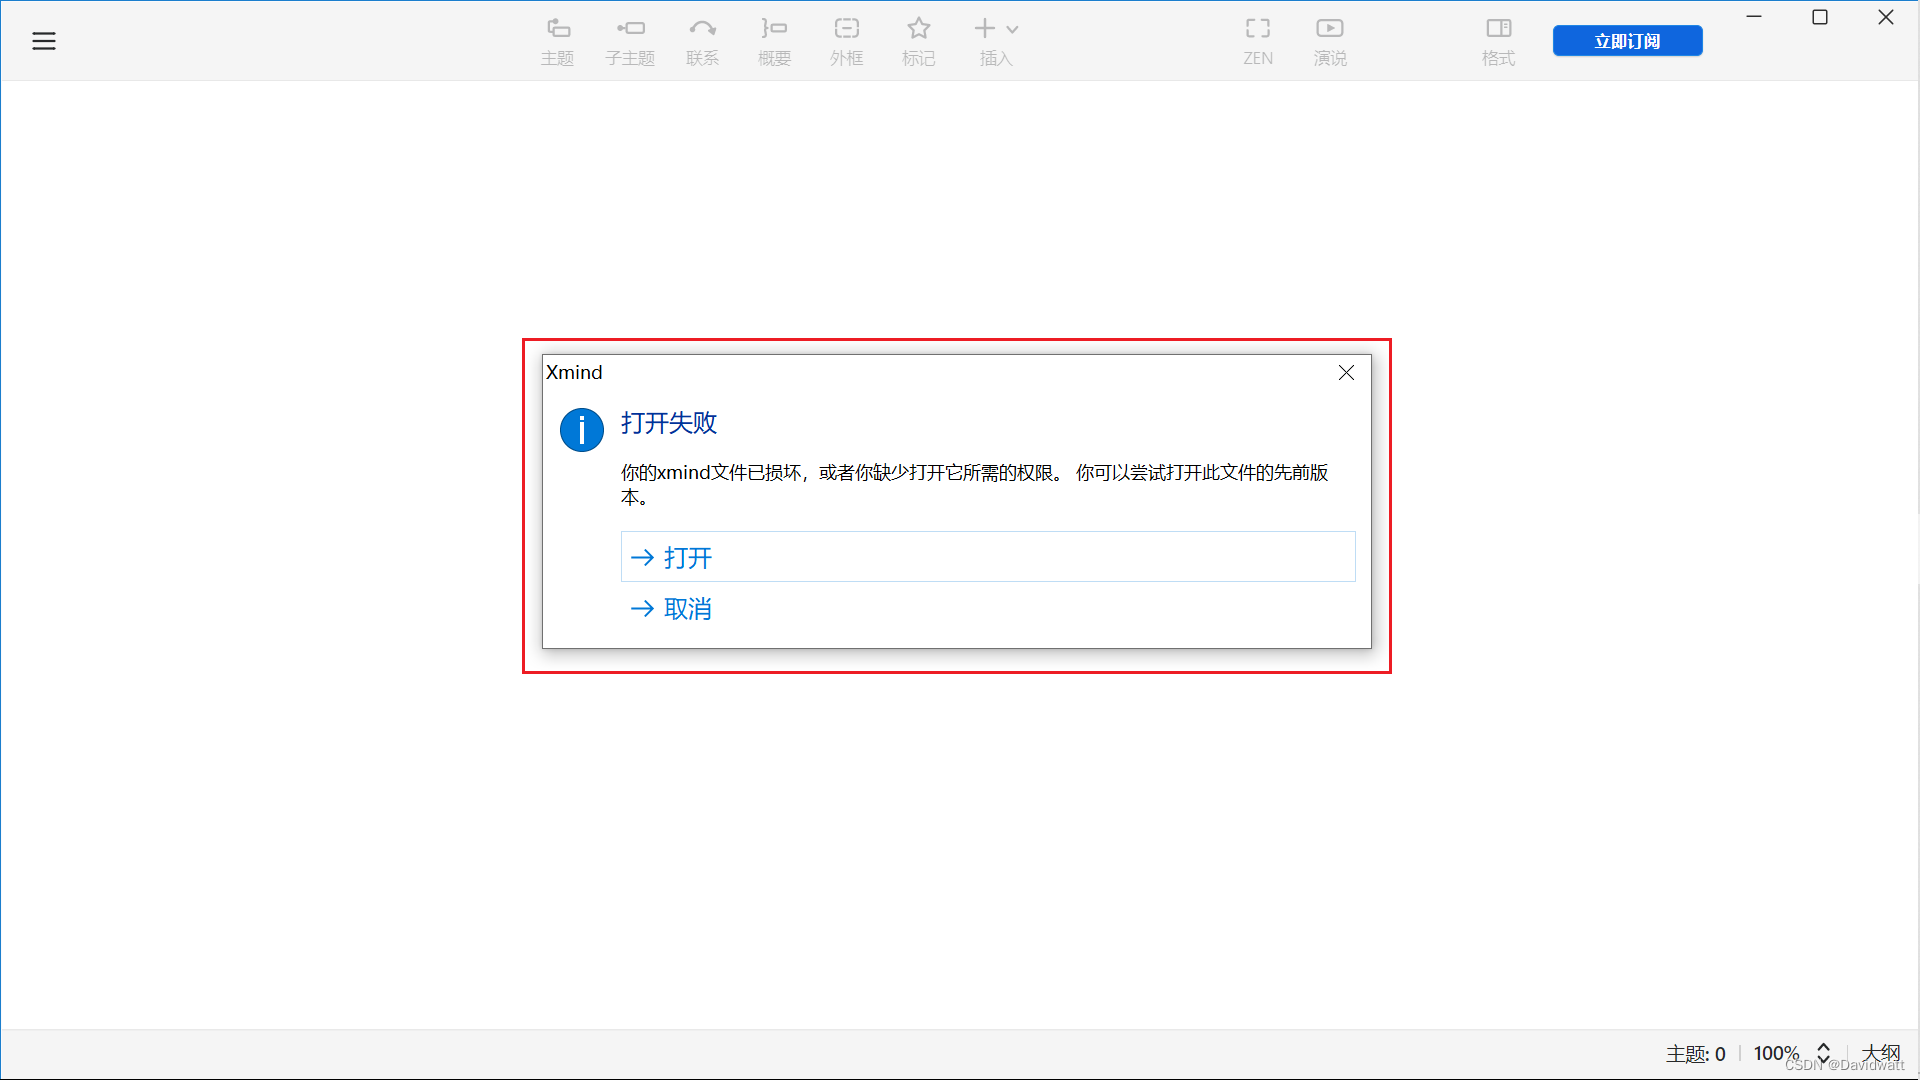Click the 立即订阅 subscribe button
Image resolution: width=1920 pixels, height=1080 pixels.
[x=1628, y=41]
